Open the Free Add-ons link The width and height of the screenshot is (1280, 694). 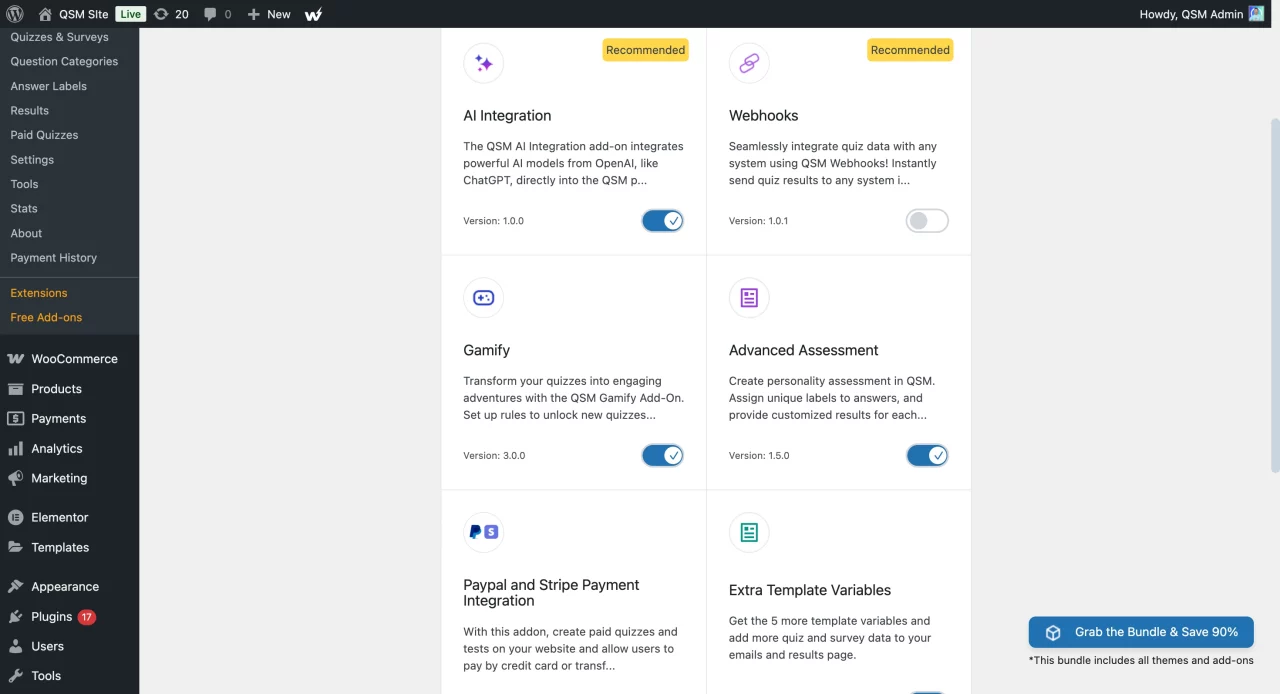pos(46,317)
